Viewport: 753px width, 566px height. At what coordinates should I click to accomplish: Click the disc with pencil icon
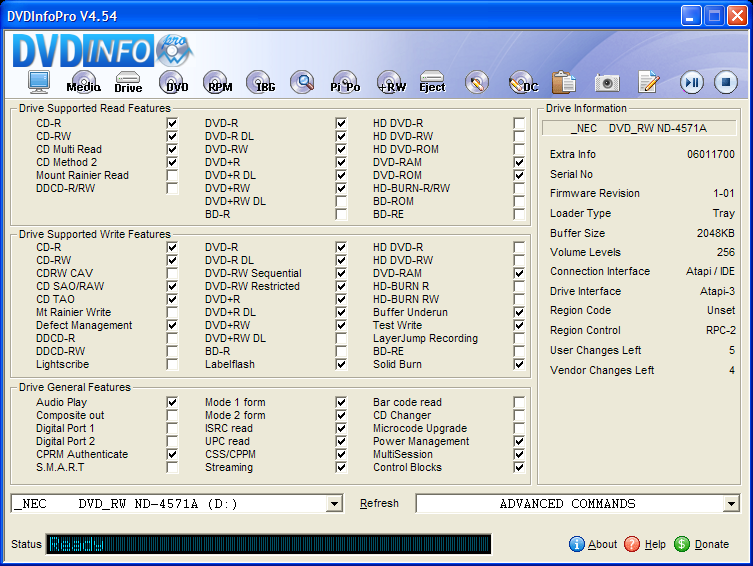pos(477,82)
